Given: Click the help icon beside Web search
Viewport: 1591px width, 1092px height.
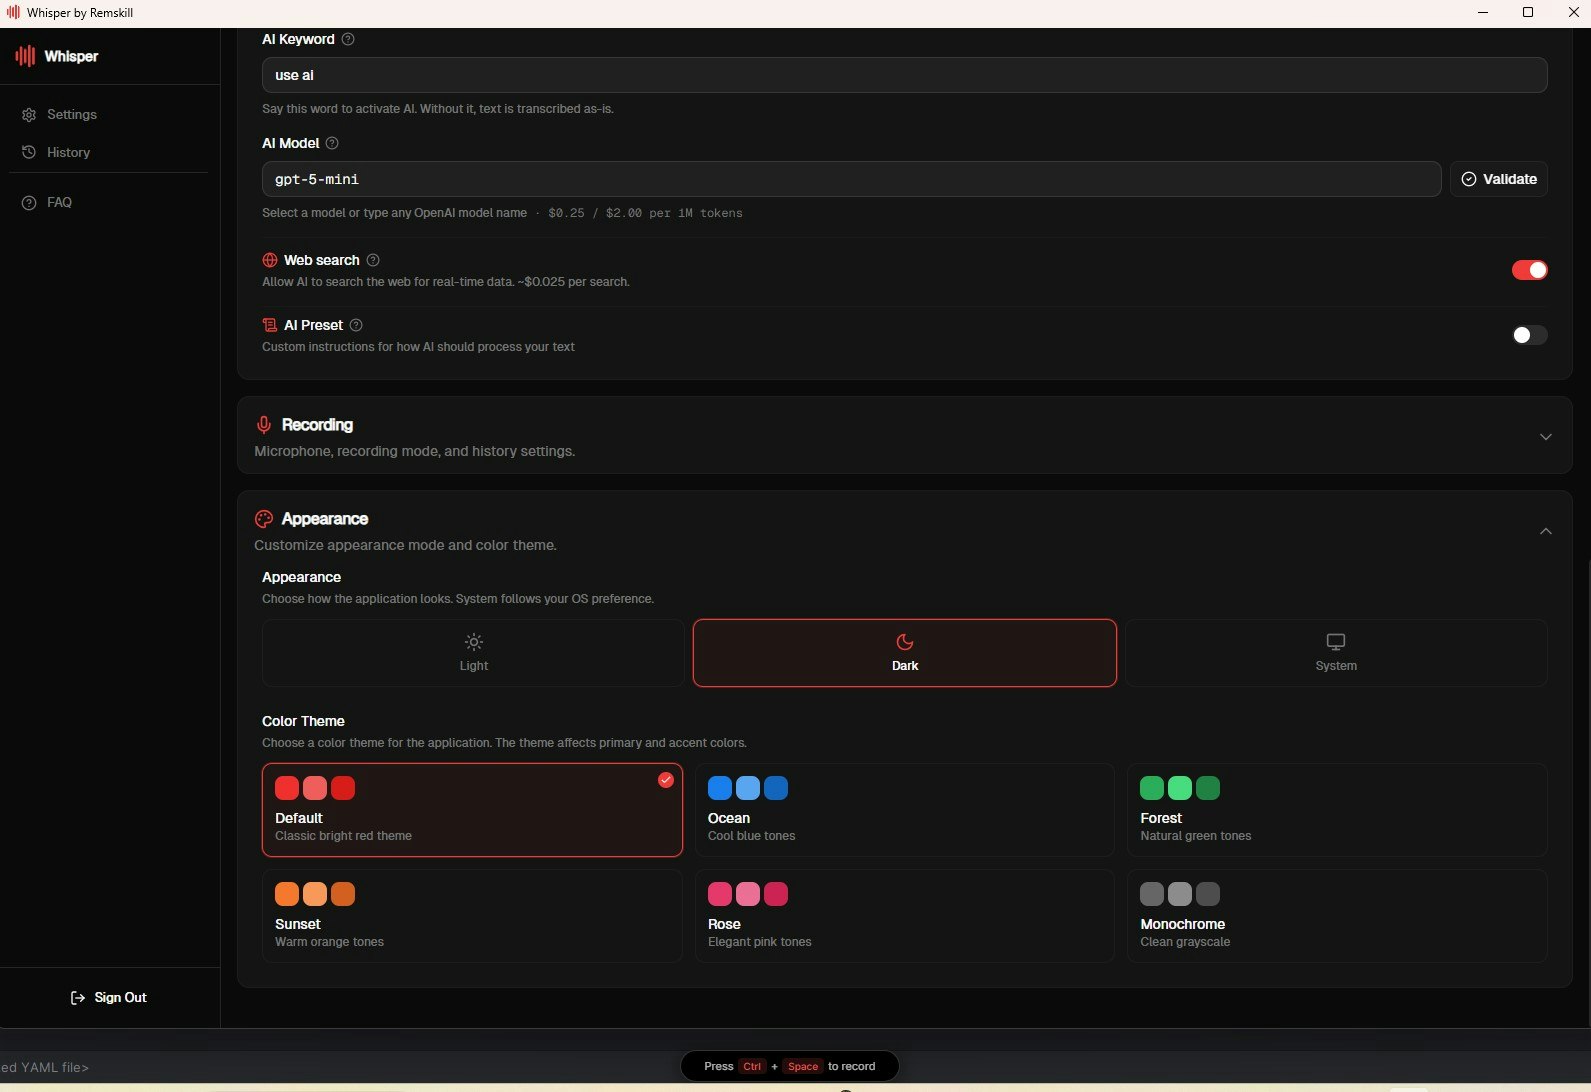Looking at the screenshot, I should point(373,260).
